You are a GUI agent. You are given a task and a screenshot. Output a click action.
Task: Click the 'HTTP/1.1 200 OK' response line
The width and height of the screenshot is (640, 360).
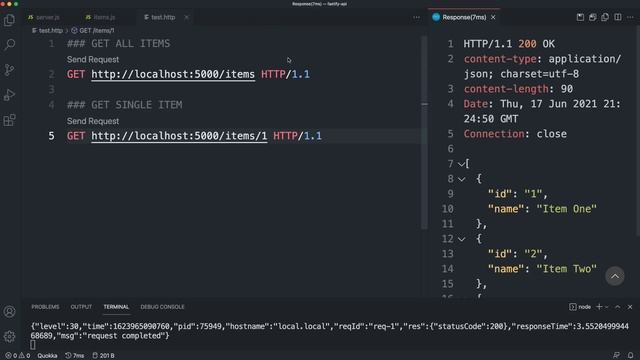509,44
